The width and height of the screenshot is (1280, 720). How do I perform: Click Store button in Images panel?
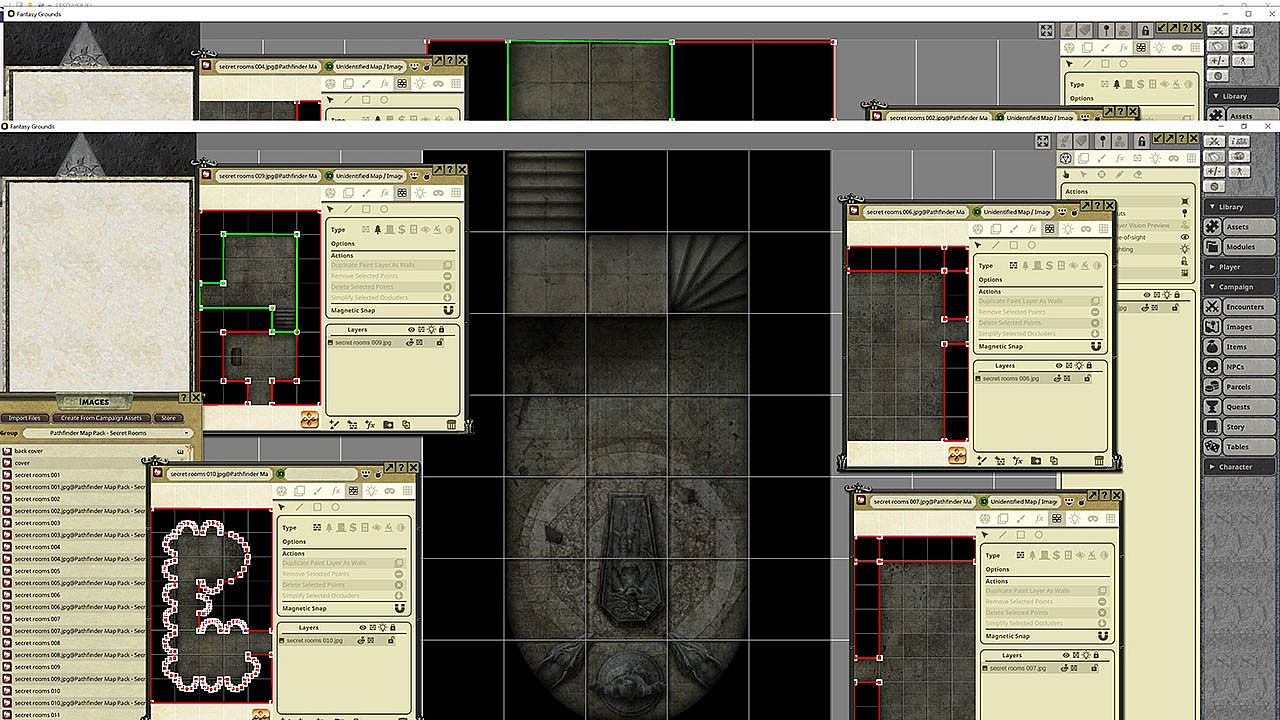click(x=168, y=418)
